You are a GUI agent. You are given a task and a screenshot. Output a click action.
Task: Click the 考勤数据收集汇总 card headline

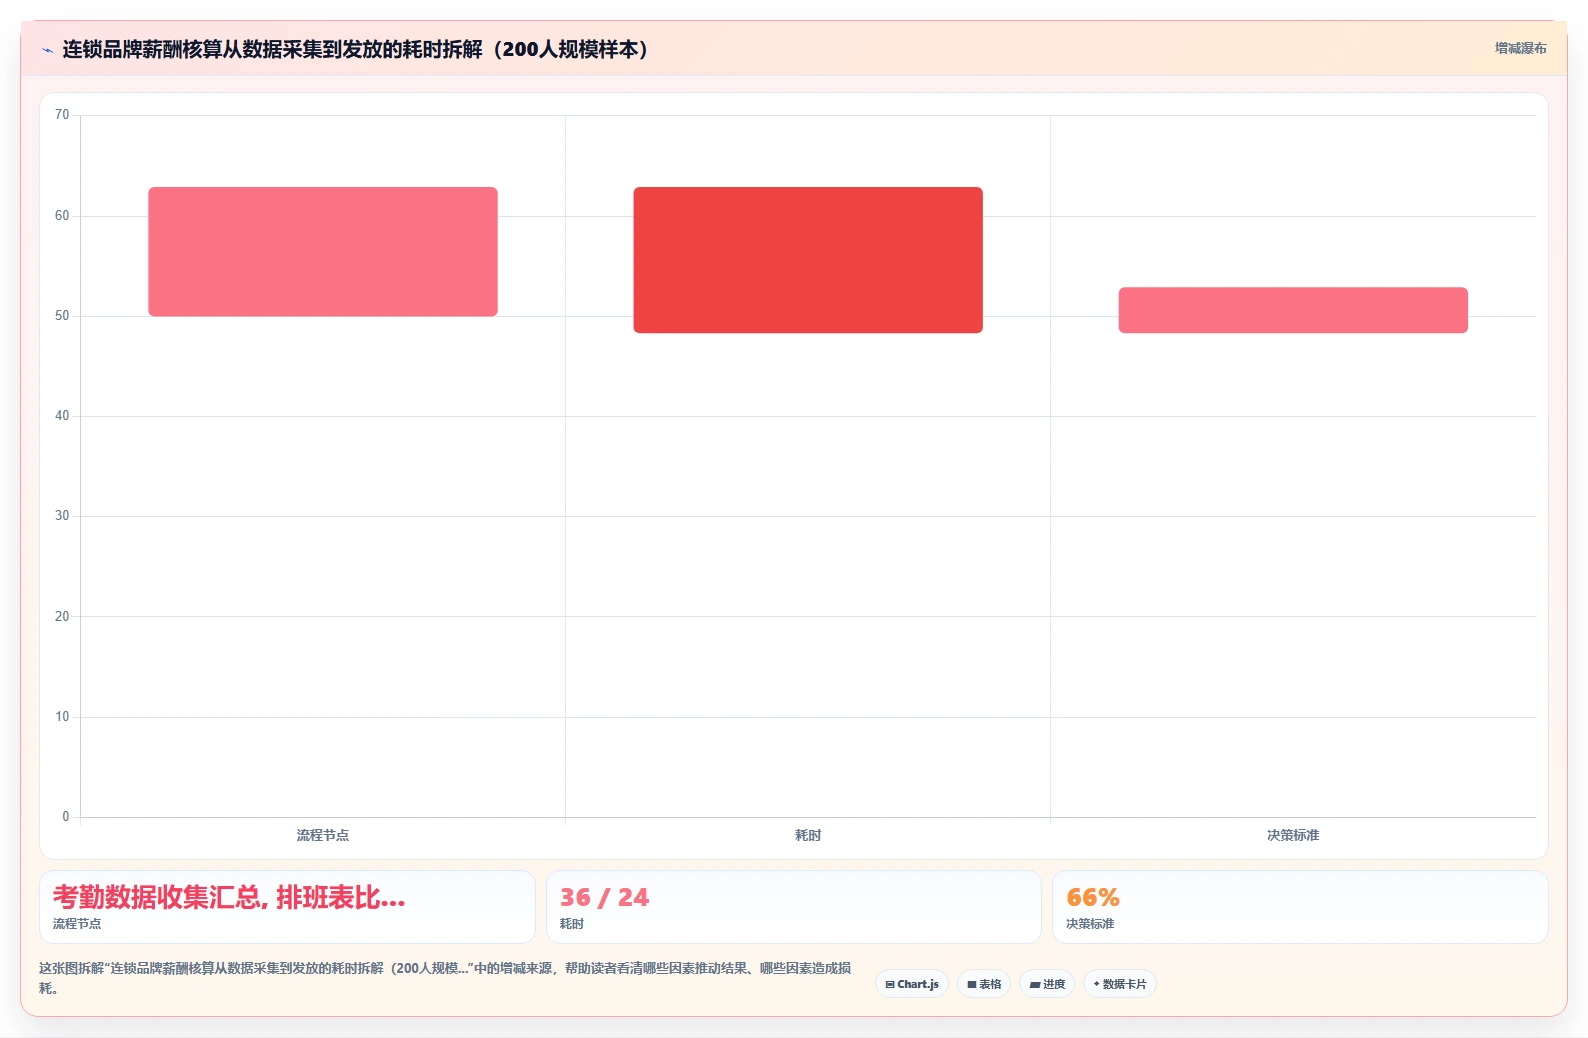click(x=229, y=897)
